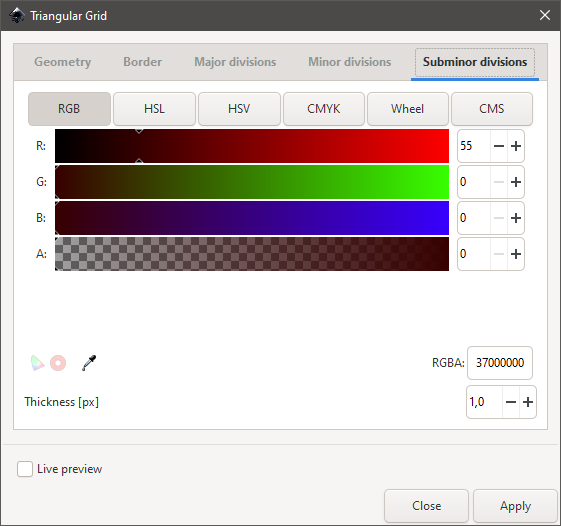Switch to the CMYK color mode

tap(324, 109)
